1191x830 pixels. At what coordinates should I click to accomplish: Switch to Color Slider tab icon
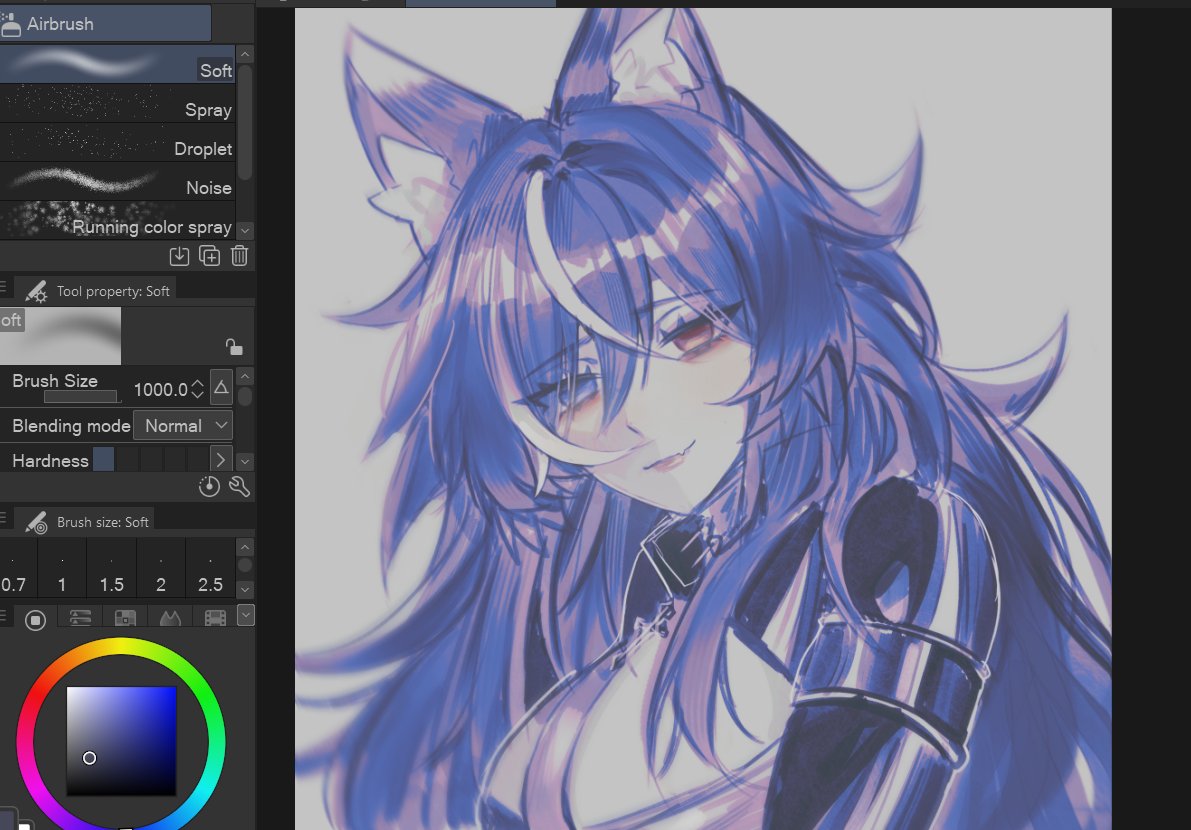[80, 618]
